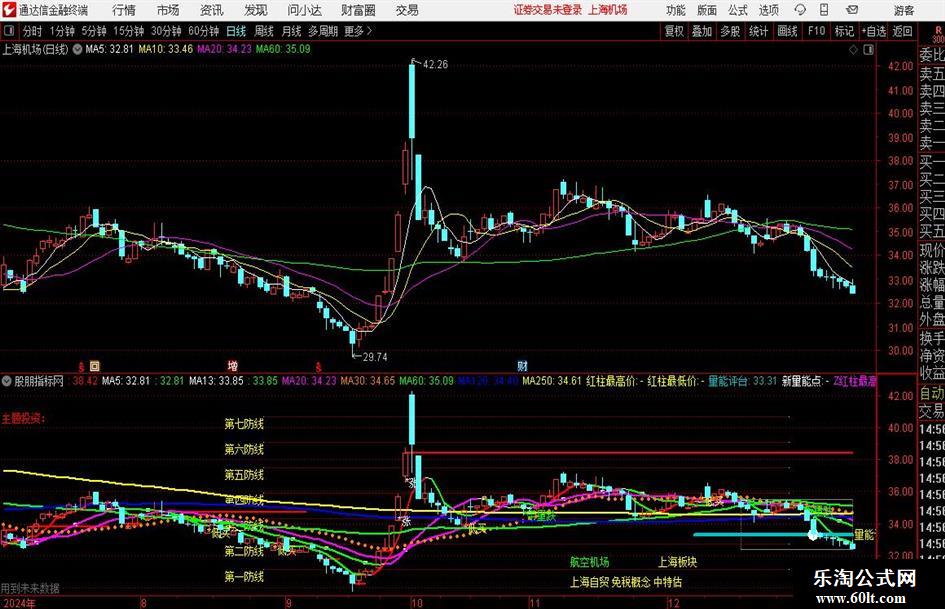Open the 选项 menu

(768, 10)
